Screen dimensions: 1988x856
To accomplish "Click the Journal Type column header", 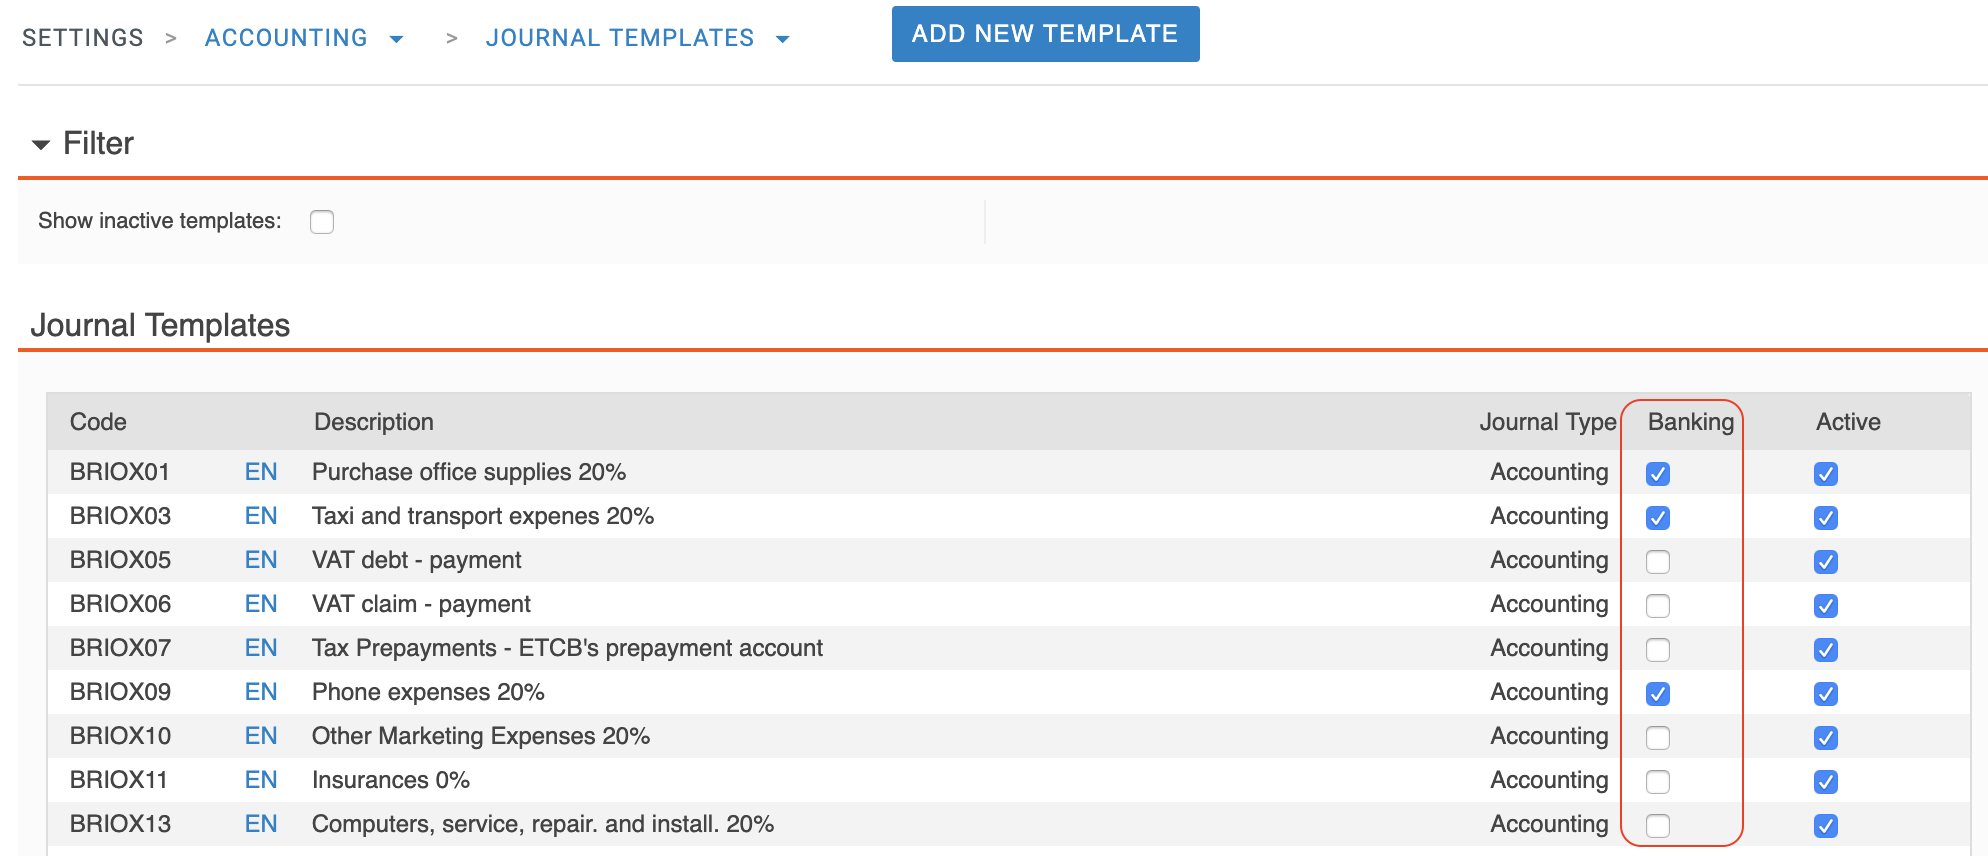I will (1548, 422).
